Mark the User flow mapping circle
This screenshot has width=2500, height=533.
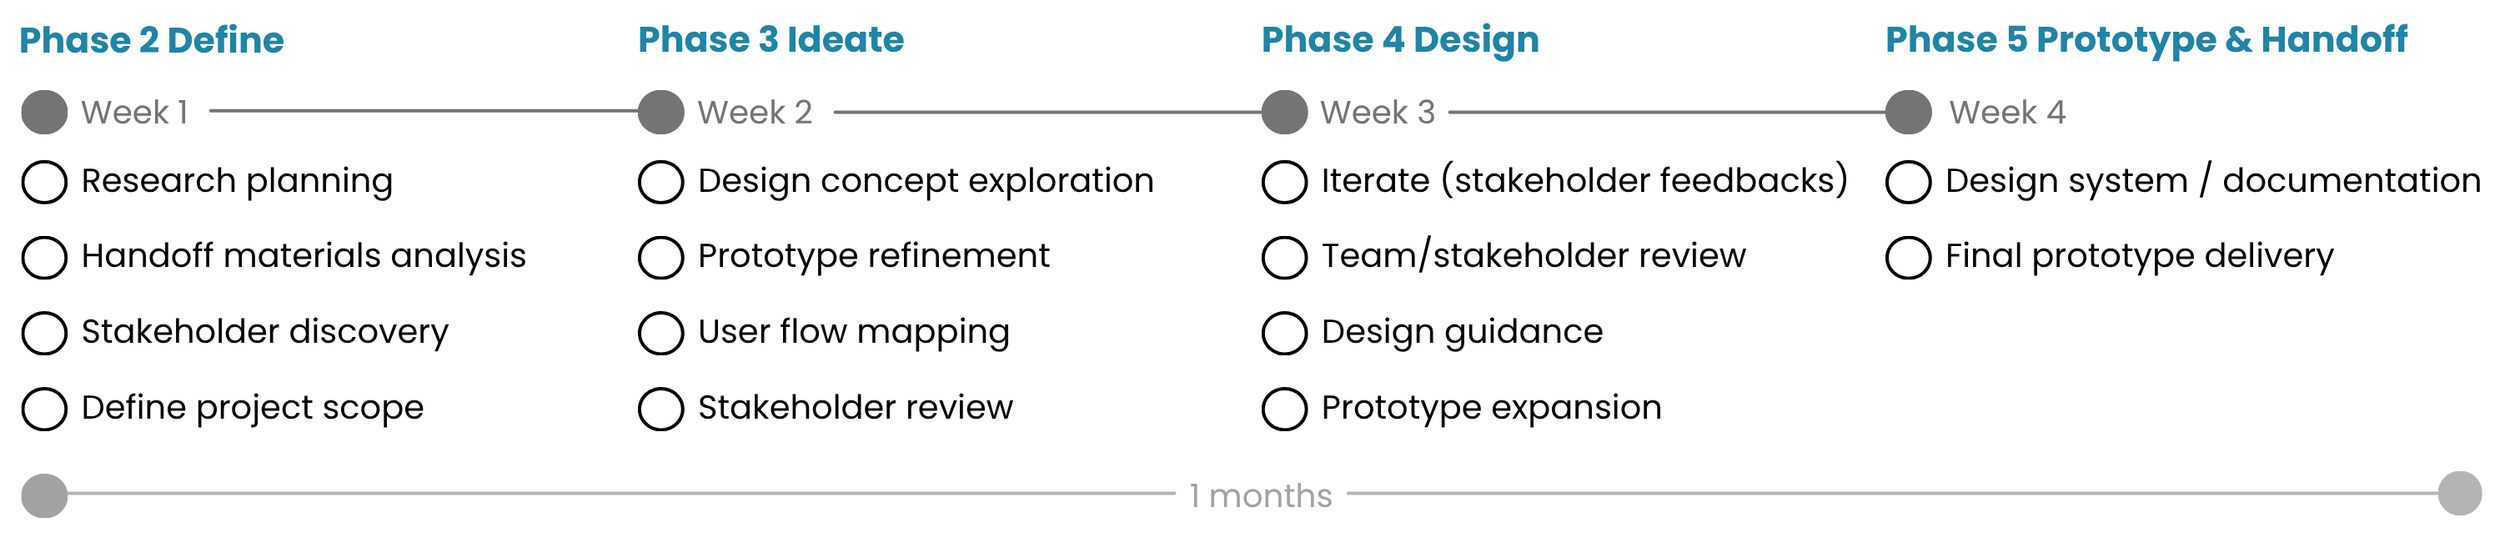tap(661, 333)
